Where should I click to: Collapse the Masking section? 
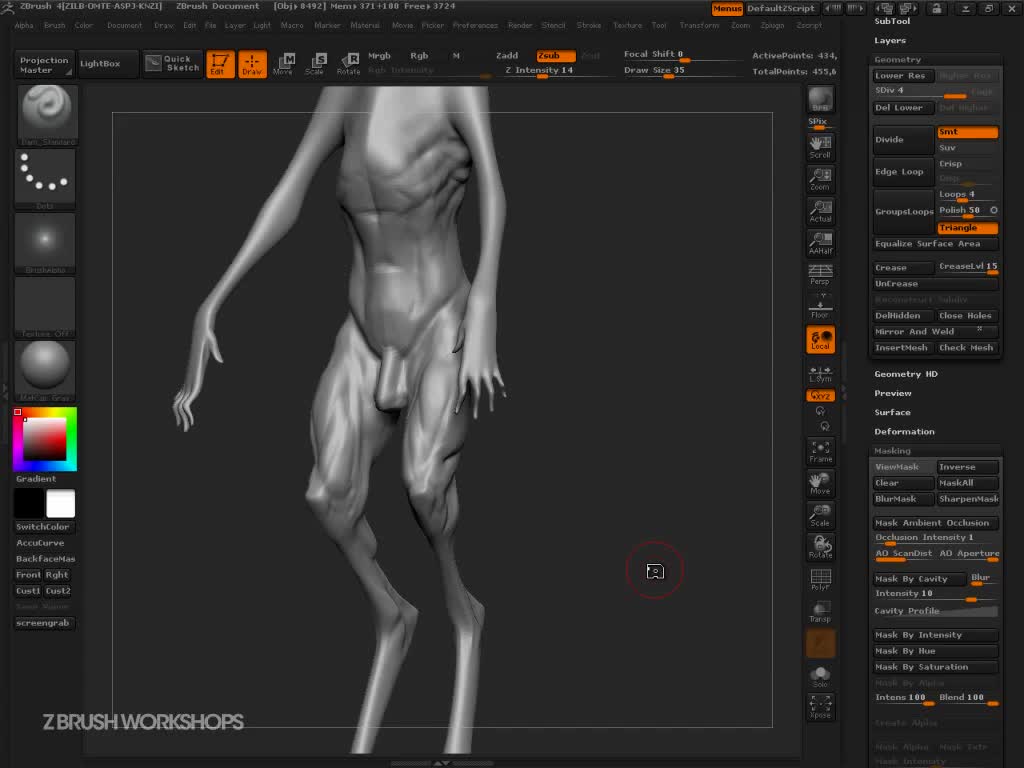point(892,451)
